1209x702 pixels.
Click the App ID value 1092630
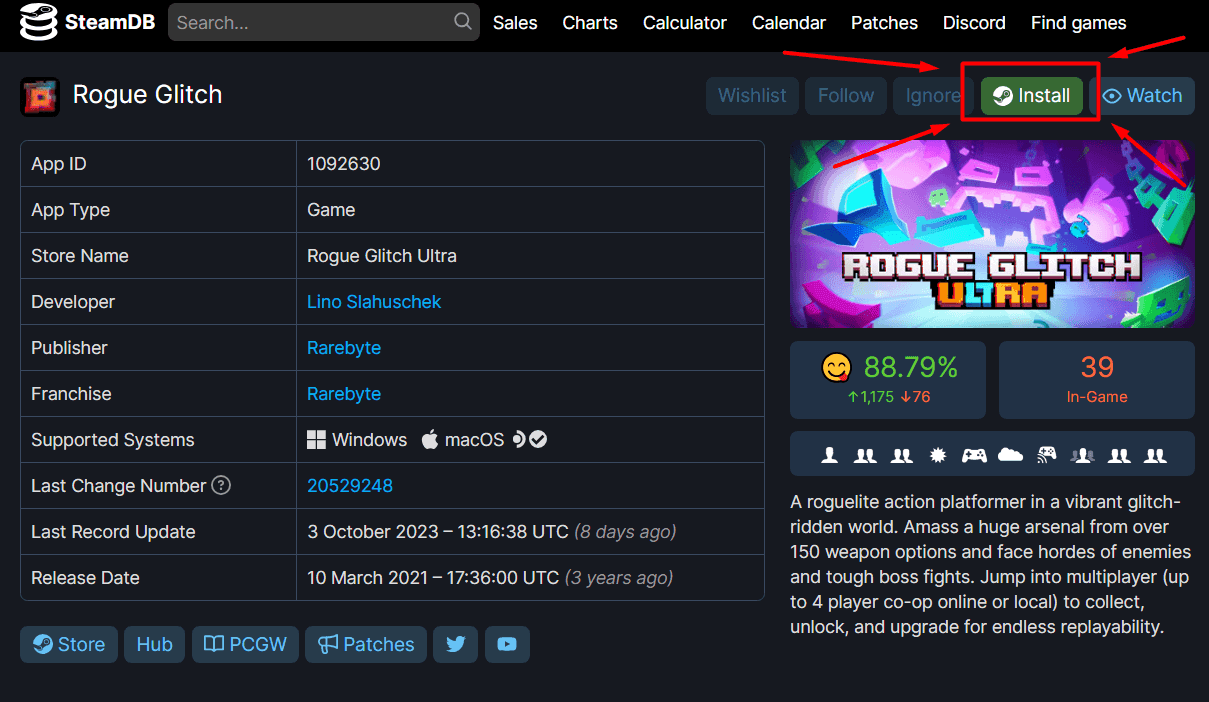point(344,164)
